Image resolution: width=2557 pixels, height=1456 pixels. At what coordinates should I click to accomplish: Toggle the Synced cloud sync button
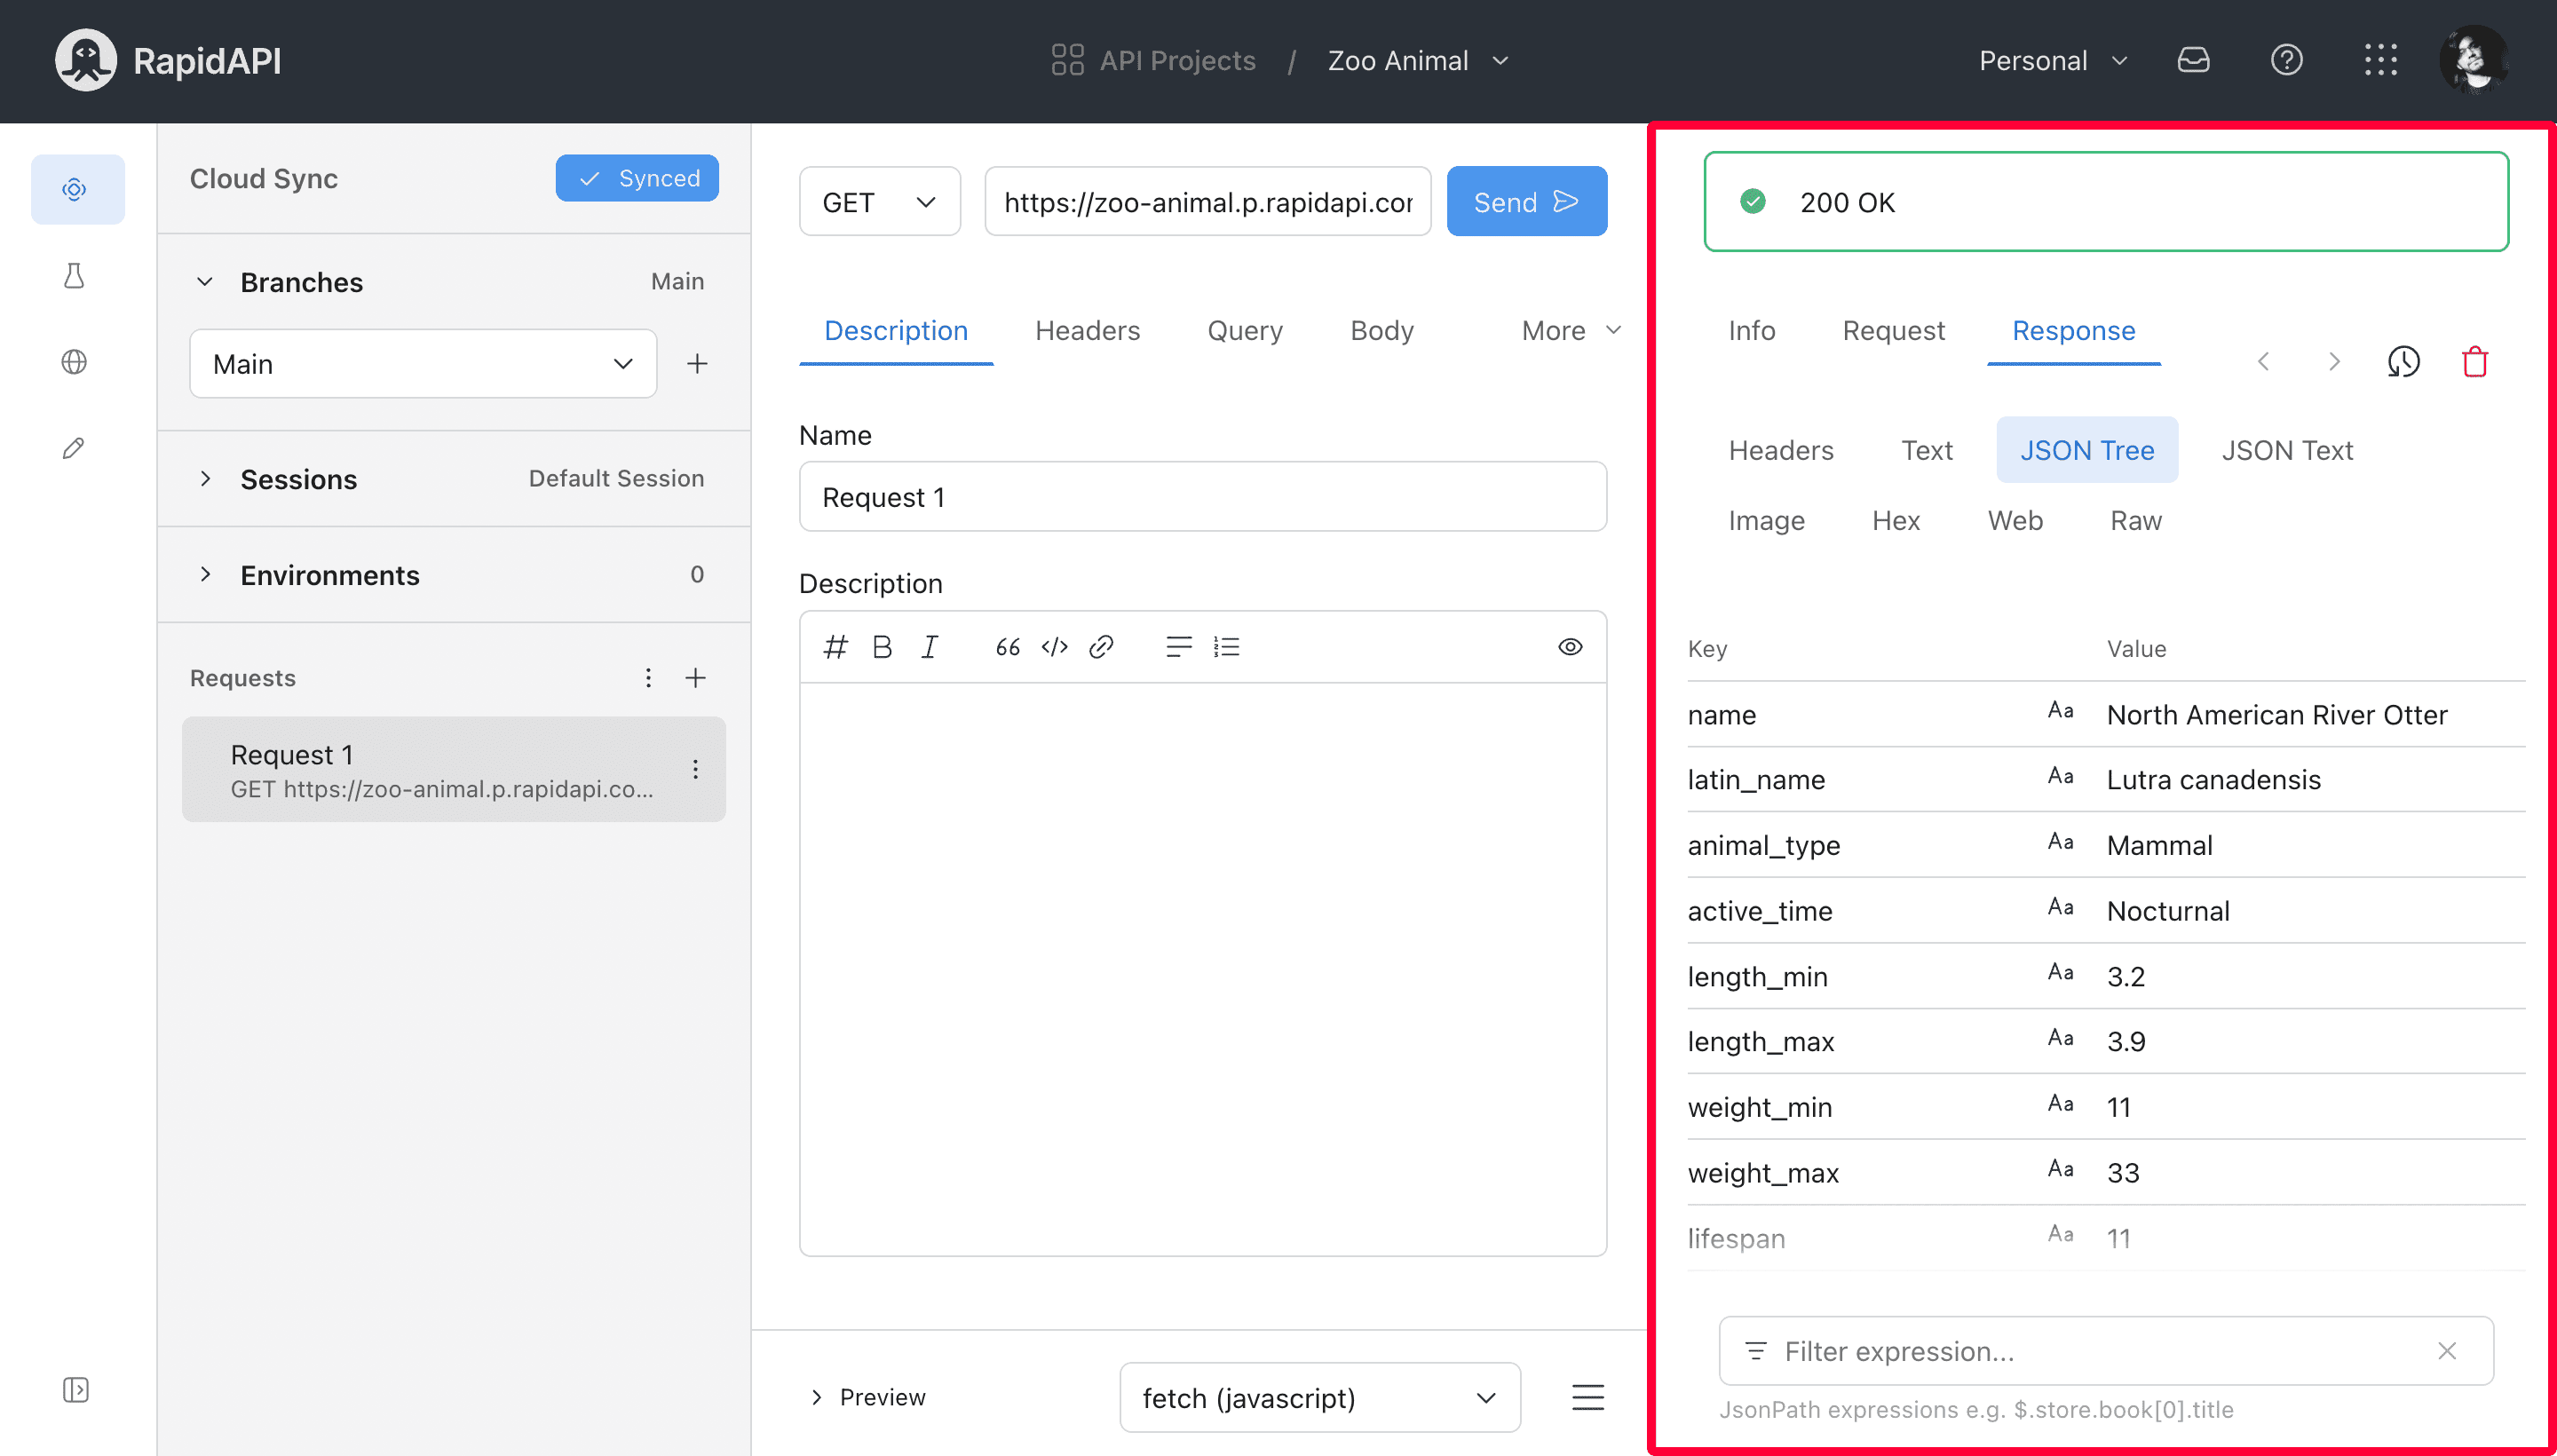point(637,178)
